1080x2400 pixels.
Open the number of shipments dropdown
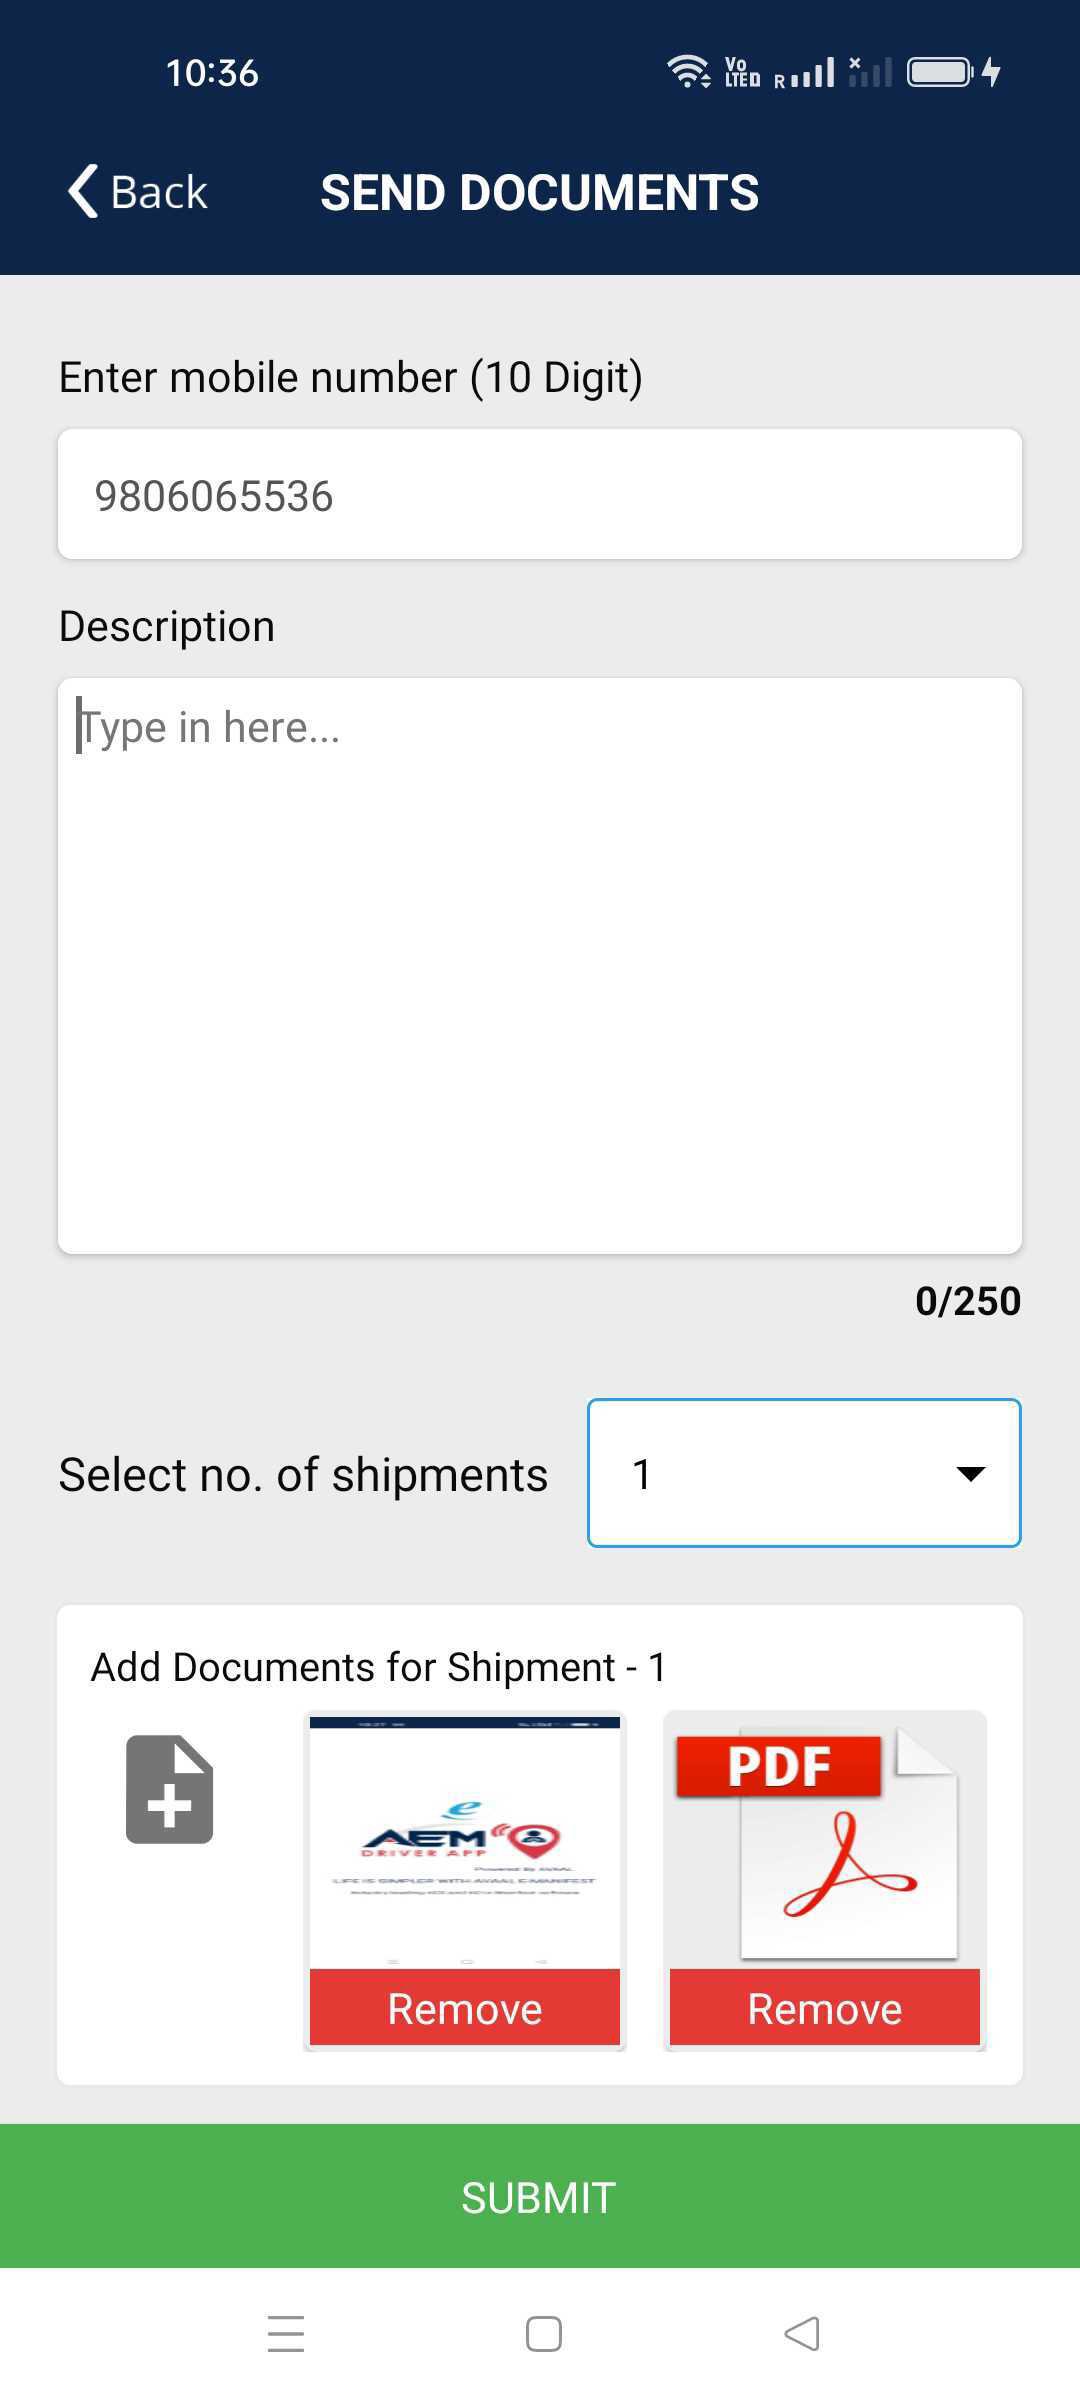pyautogui.click(x=804, y=1473)
